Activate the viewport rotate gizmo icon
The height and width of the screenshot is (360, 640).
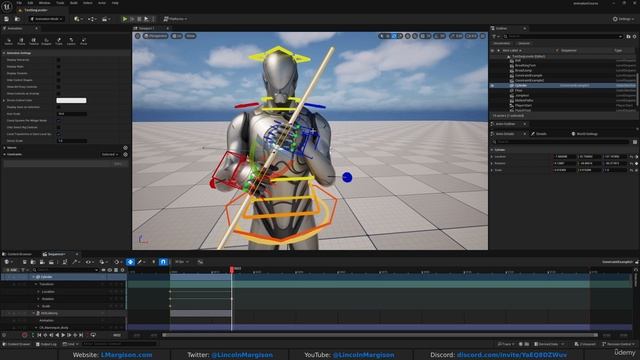(x=394, y=36)
